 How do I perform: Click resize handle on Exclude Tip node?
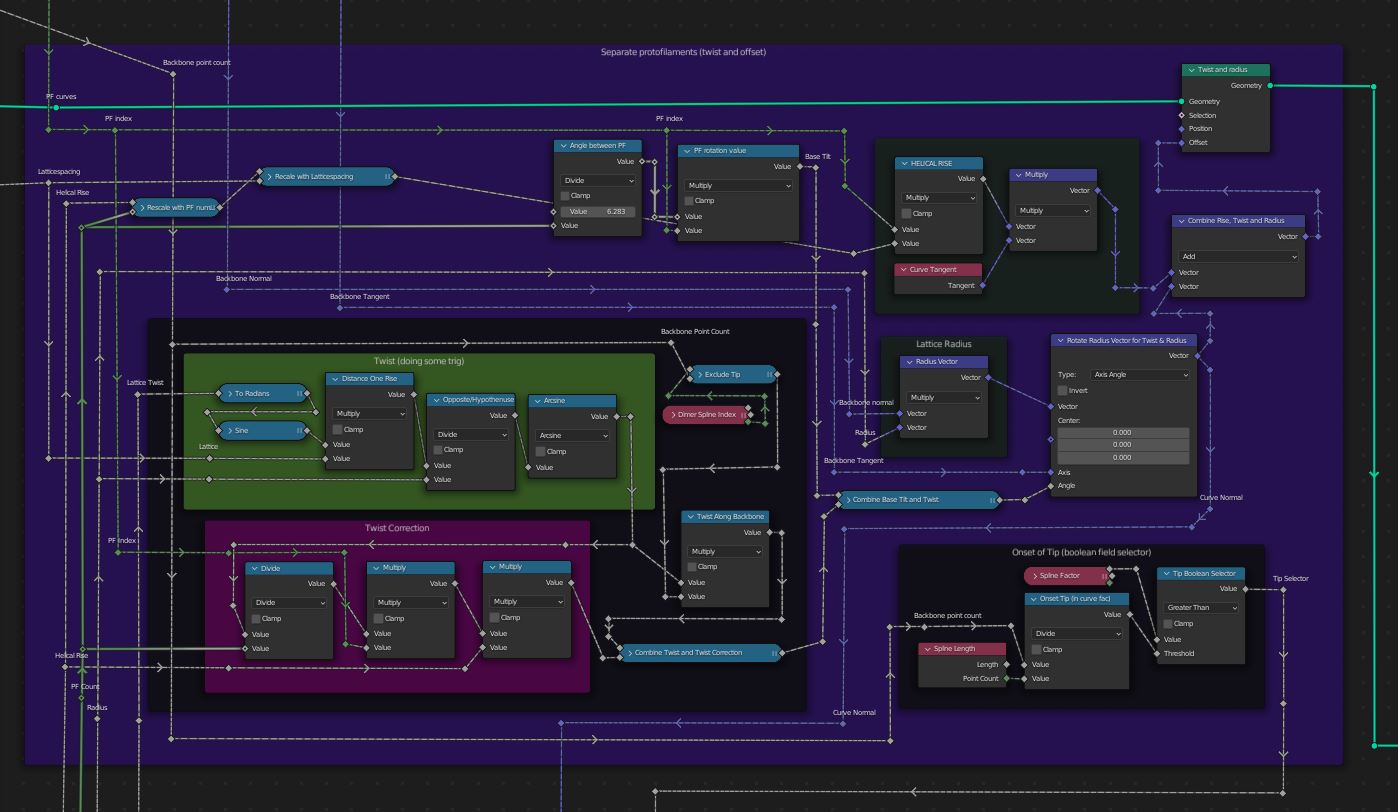click(x=769, y=374)
